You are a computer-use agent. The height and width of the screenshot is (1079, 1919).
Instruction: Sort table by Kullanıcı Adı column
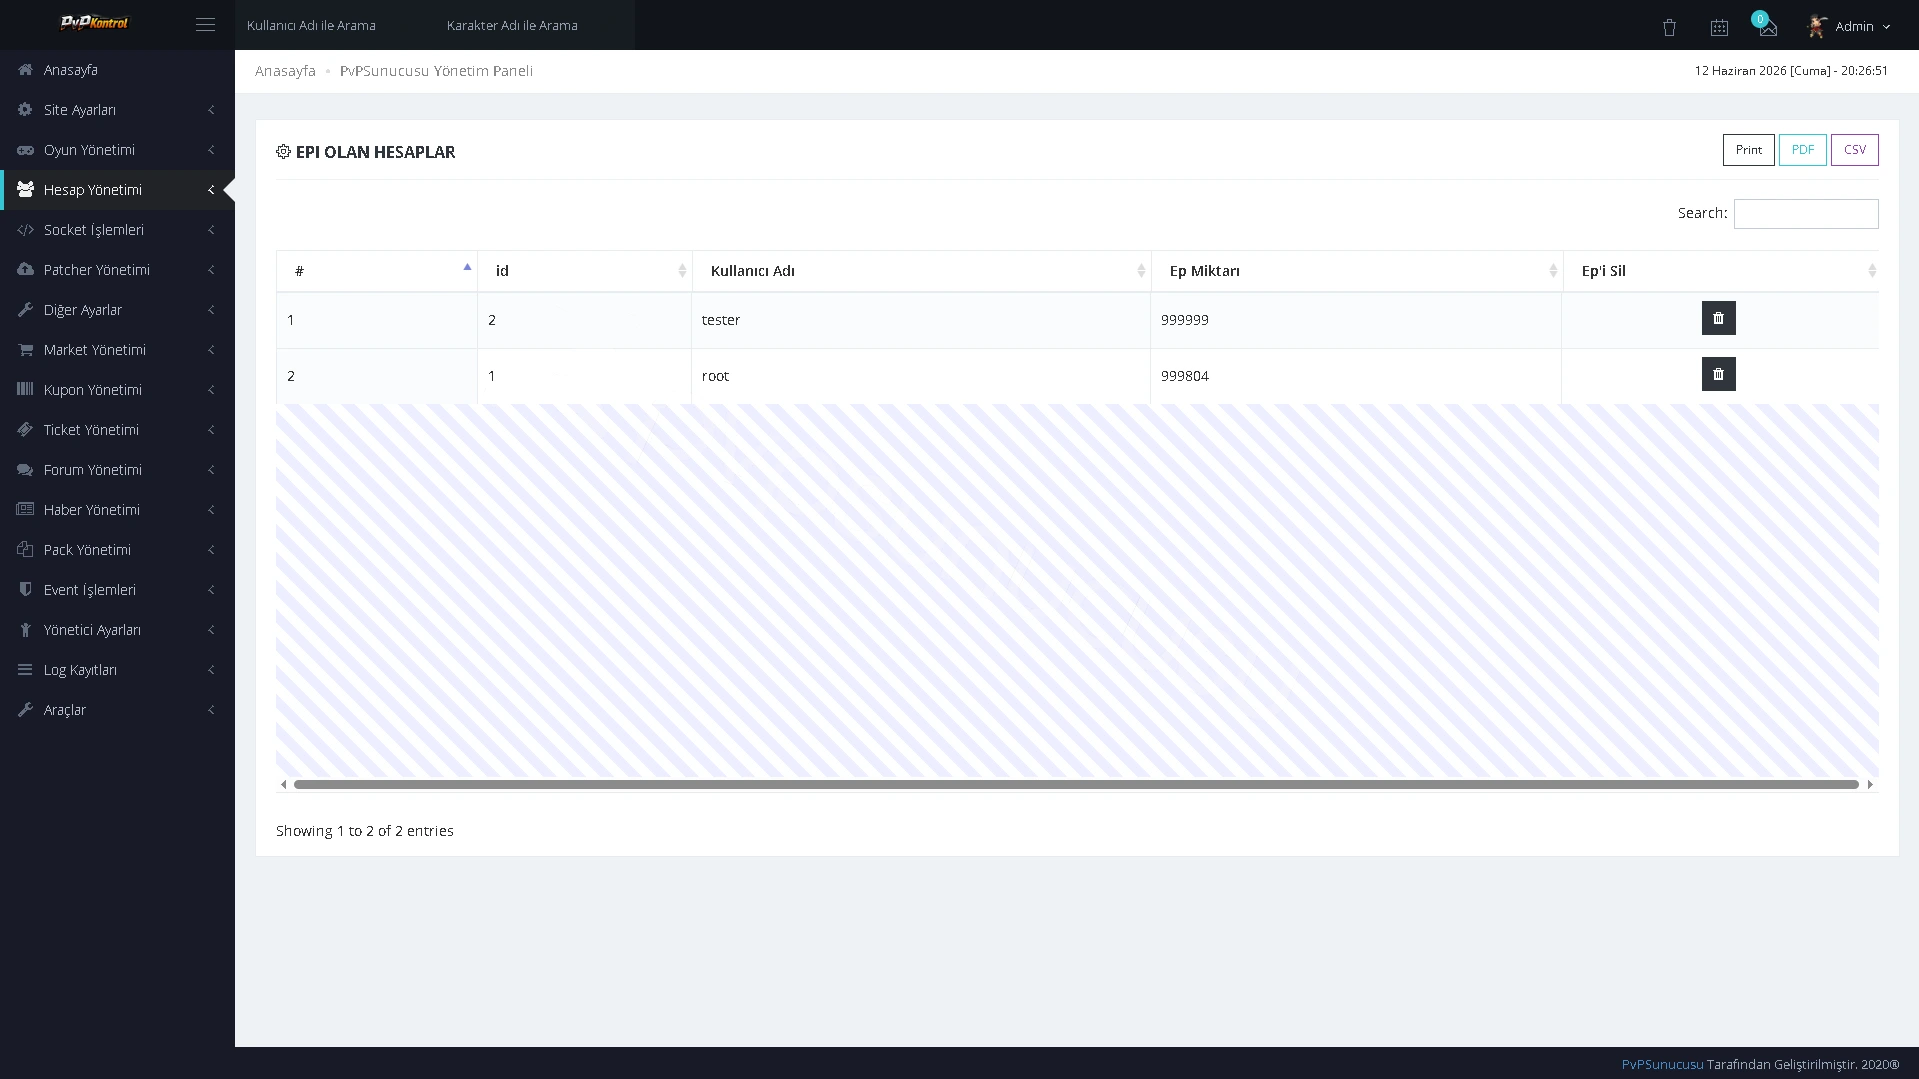(921, 271)
